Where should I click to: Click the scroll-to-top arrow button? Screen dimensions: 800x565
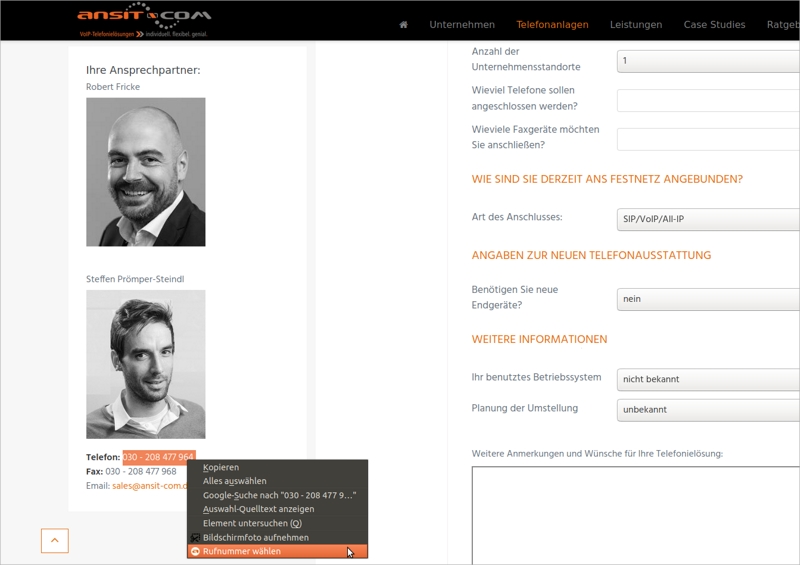point(55,541)
